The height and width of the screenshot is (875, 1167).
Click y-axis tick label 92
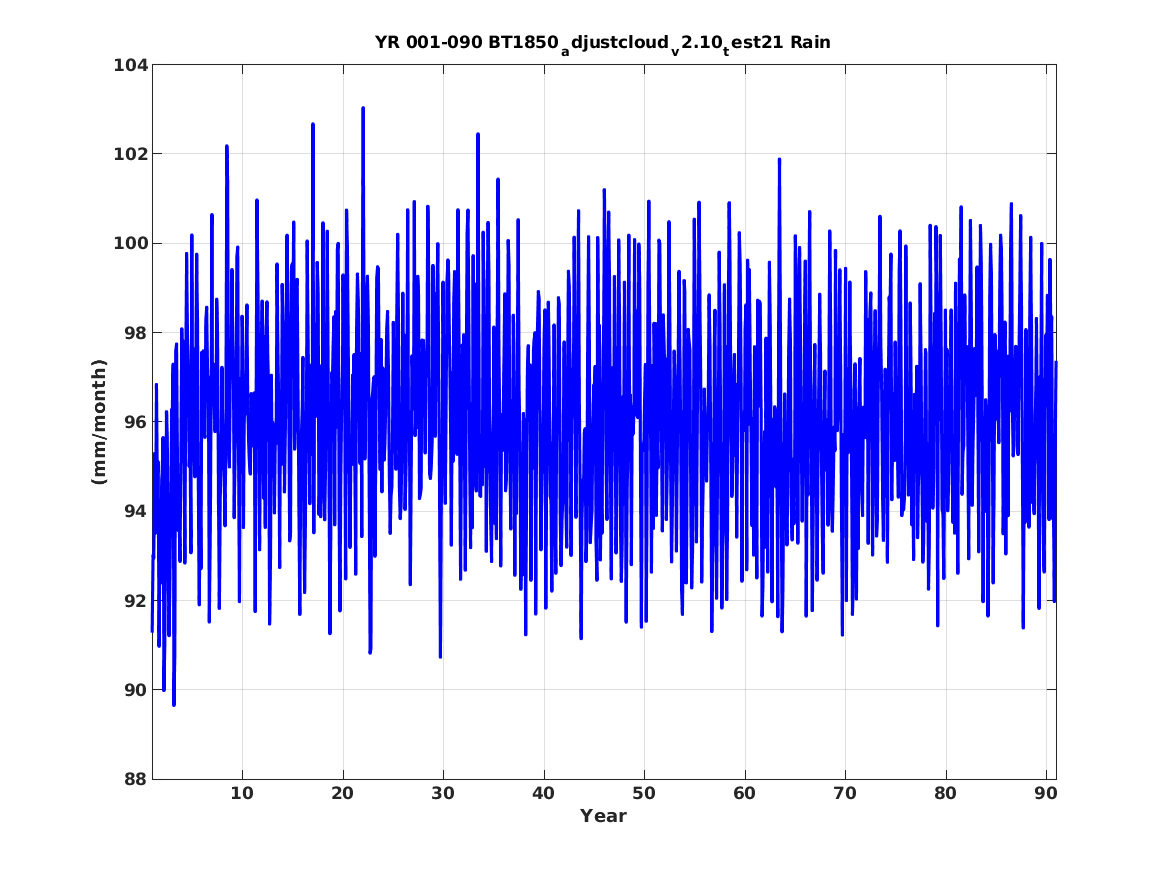tap(136, 600)
